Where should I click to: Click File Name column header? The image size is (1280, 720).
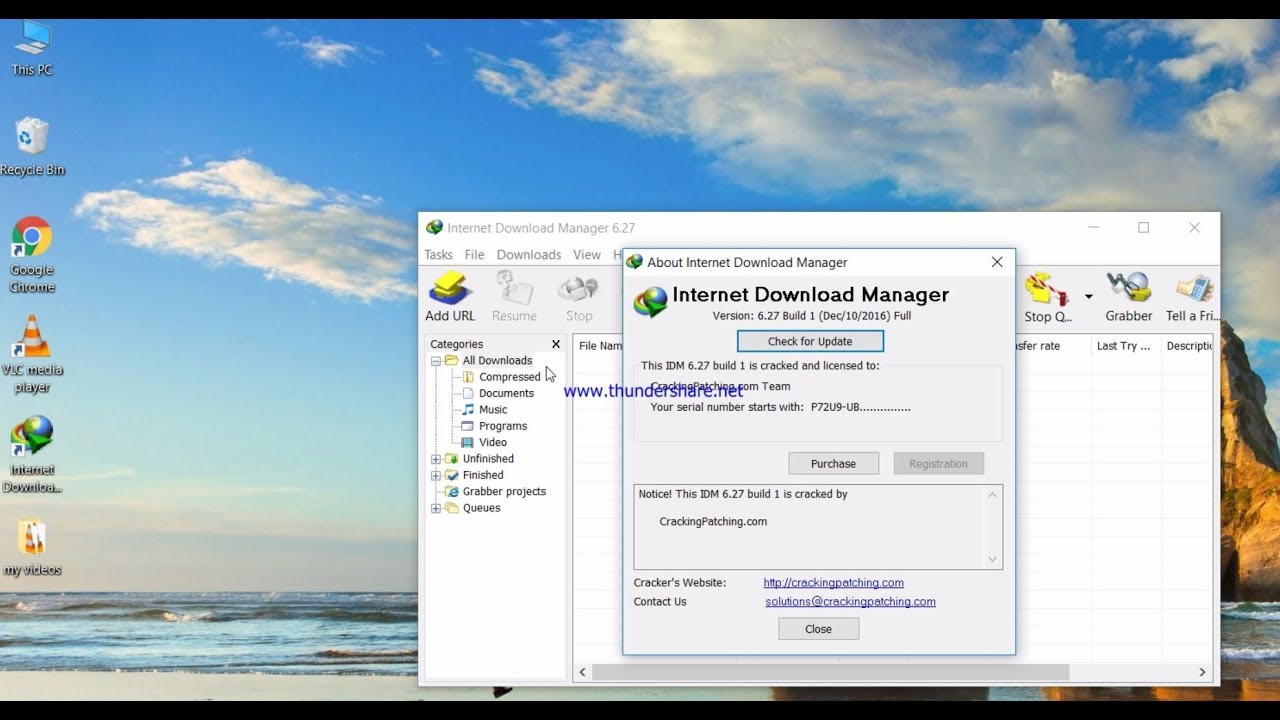[x=600, y=346]
